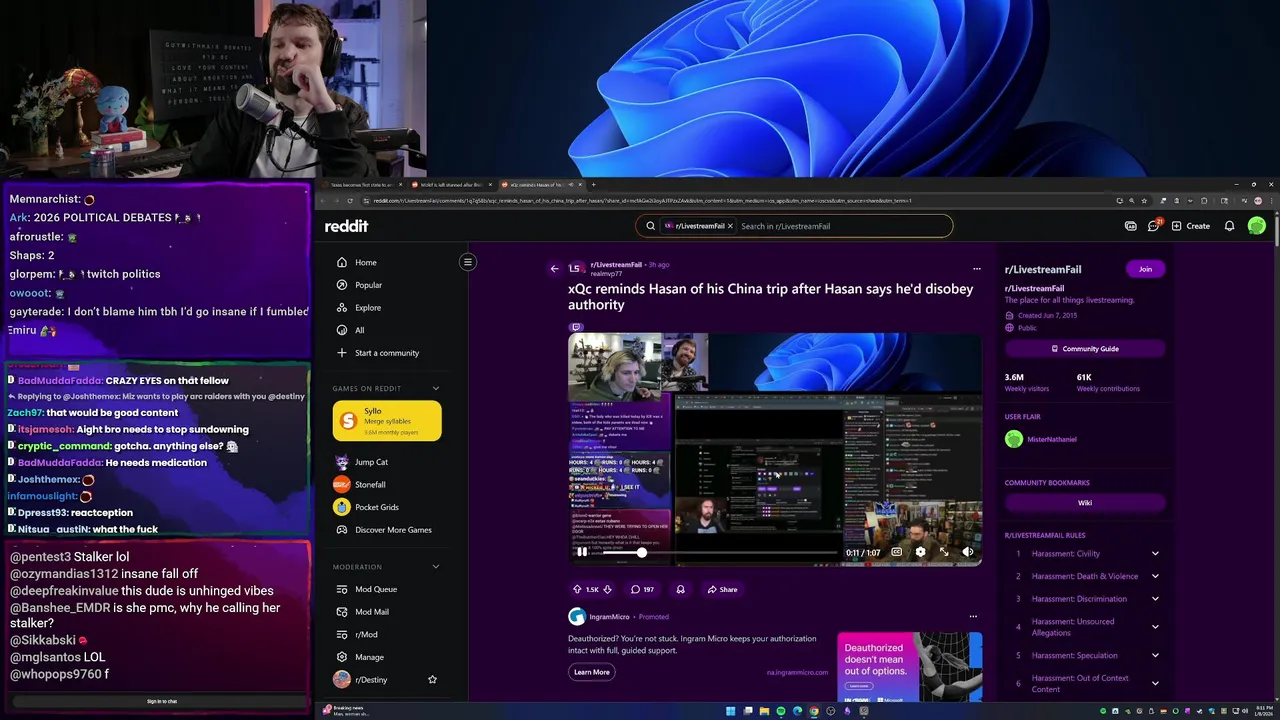This screenshot has height=720, width=1280.
Task: Upvote the xQc reminds Hasan post
Action: [577, 589]
